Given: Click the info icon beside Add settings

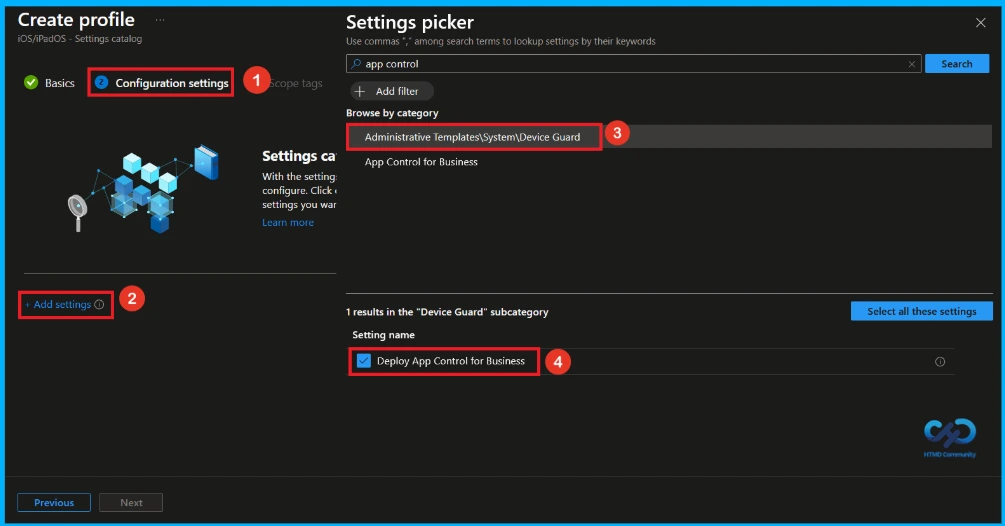Looking at the screenshot, I should tap(99, 304).
